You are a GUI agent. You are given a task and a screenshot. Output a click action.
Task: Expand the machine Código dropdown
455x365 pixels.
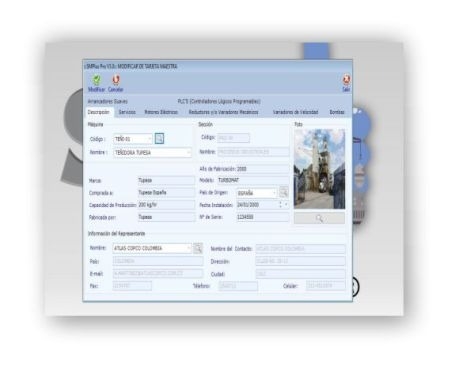point(149,139)
